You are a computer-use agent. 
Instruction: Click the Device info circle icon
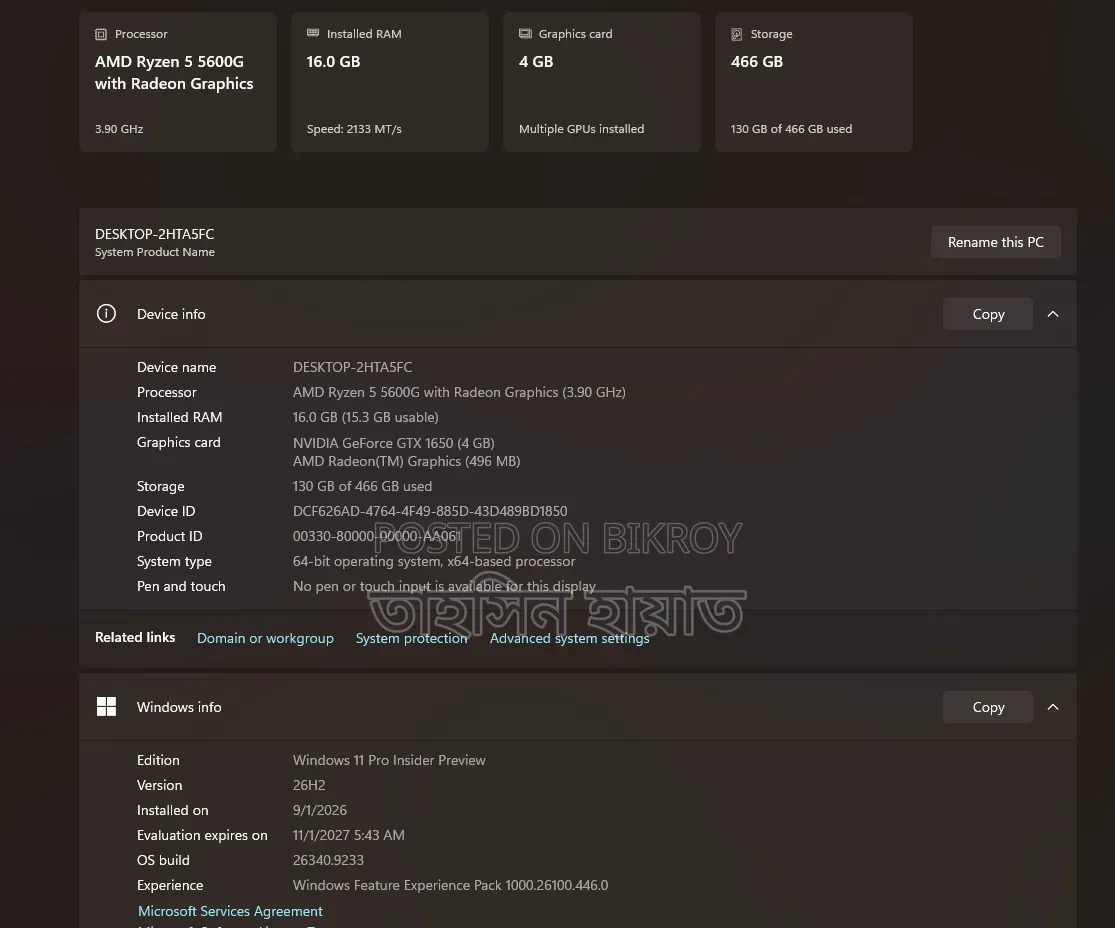106,314
